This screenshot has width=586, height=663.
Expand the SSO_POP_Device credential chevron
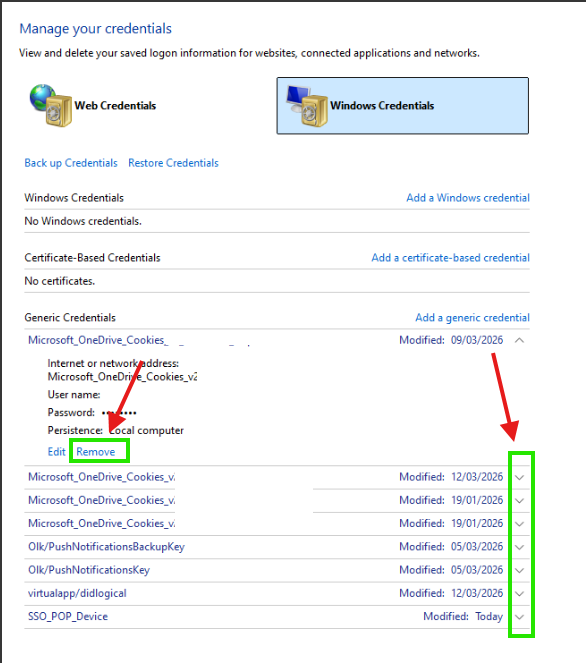(520, 617)
